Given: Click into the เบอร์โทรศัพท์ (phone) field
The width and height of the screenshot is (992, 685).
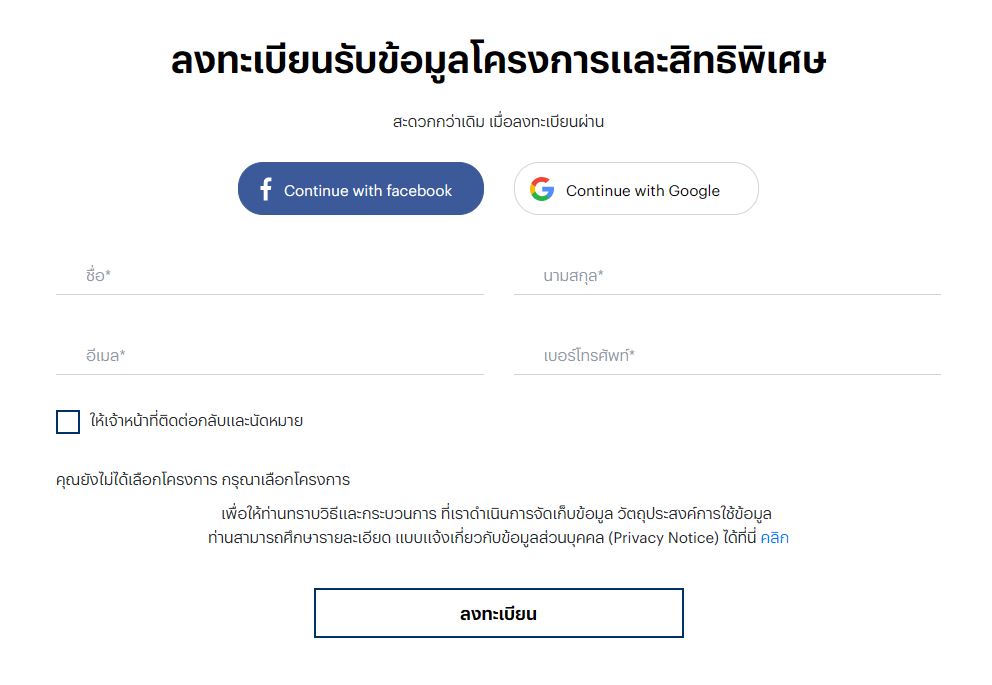Looking at the screenshot, I should tap(727, 356).
